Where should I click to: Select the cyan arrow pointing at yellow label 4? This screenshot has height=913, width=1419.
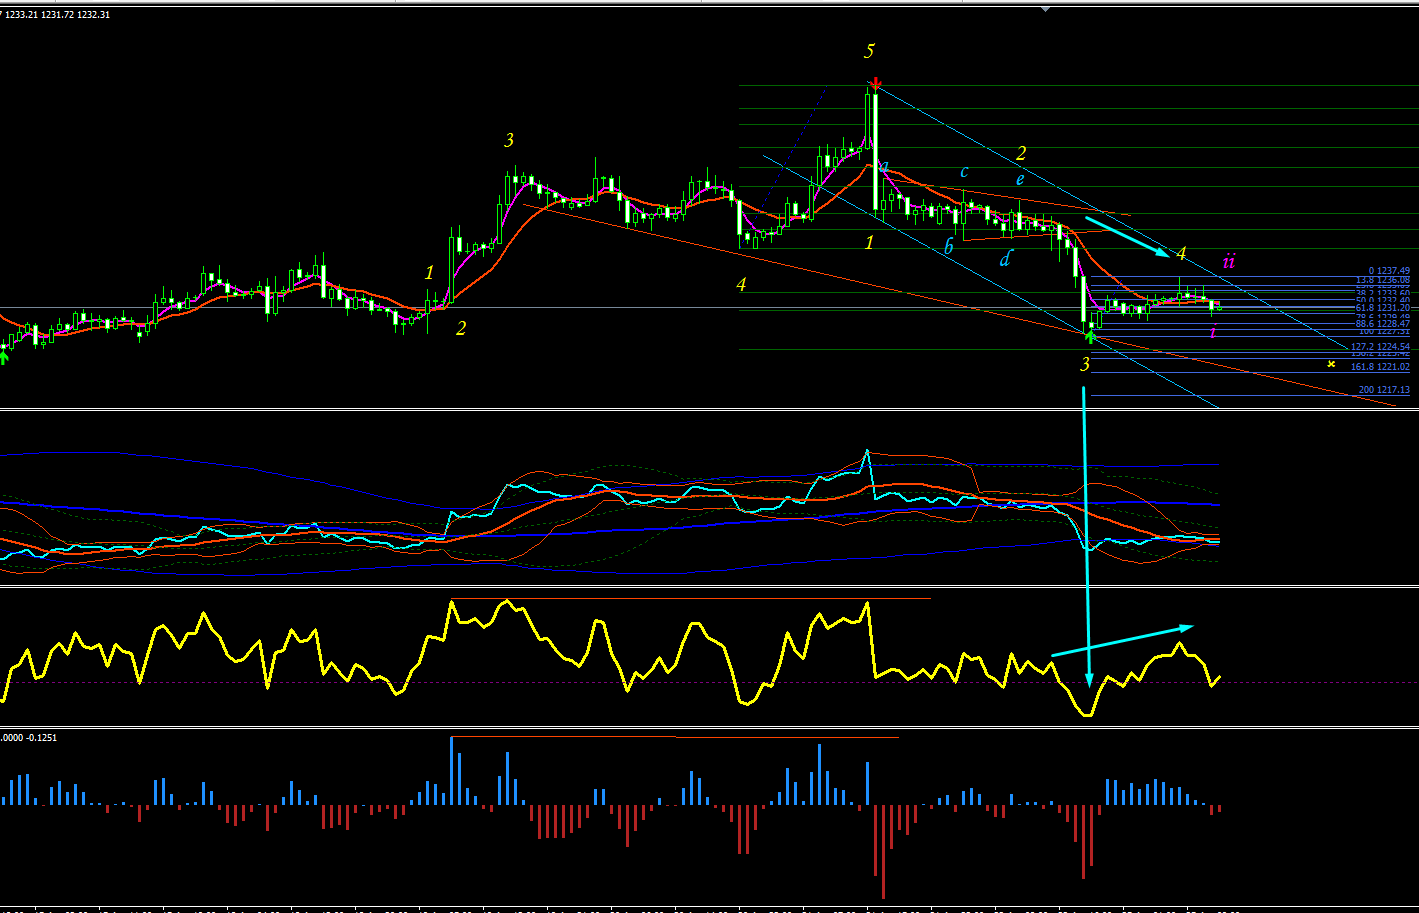1126,237
